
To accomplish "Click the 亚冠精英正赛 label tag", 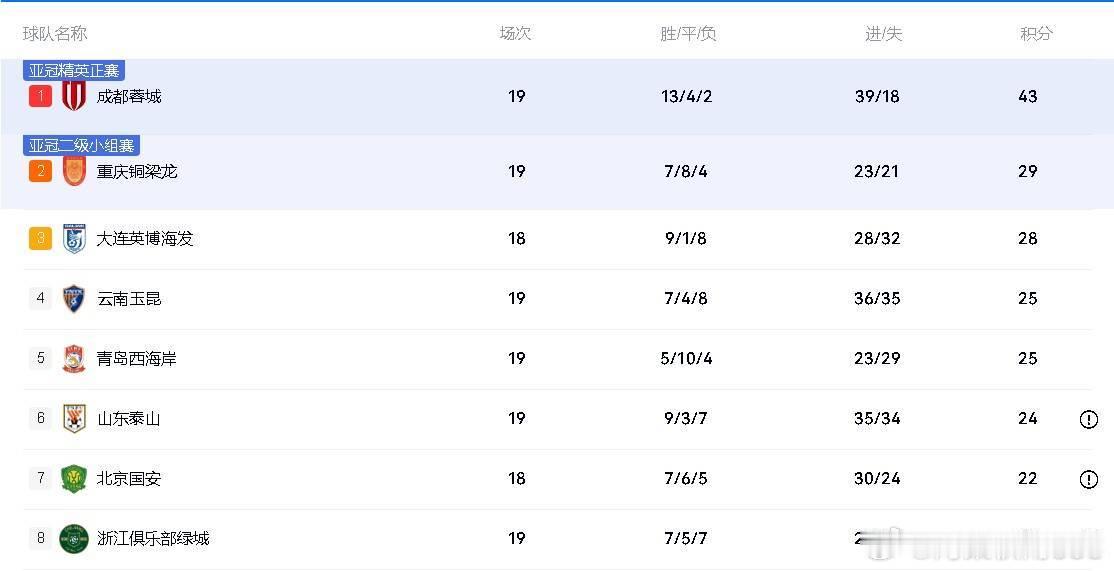I will click(x=74, y=70).
